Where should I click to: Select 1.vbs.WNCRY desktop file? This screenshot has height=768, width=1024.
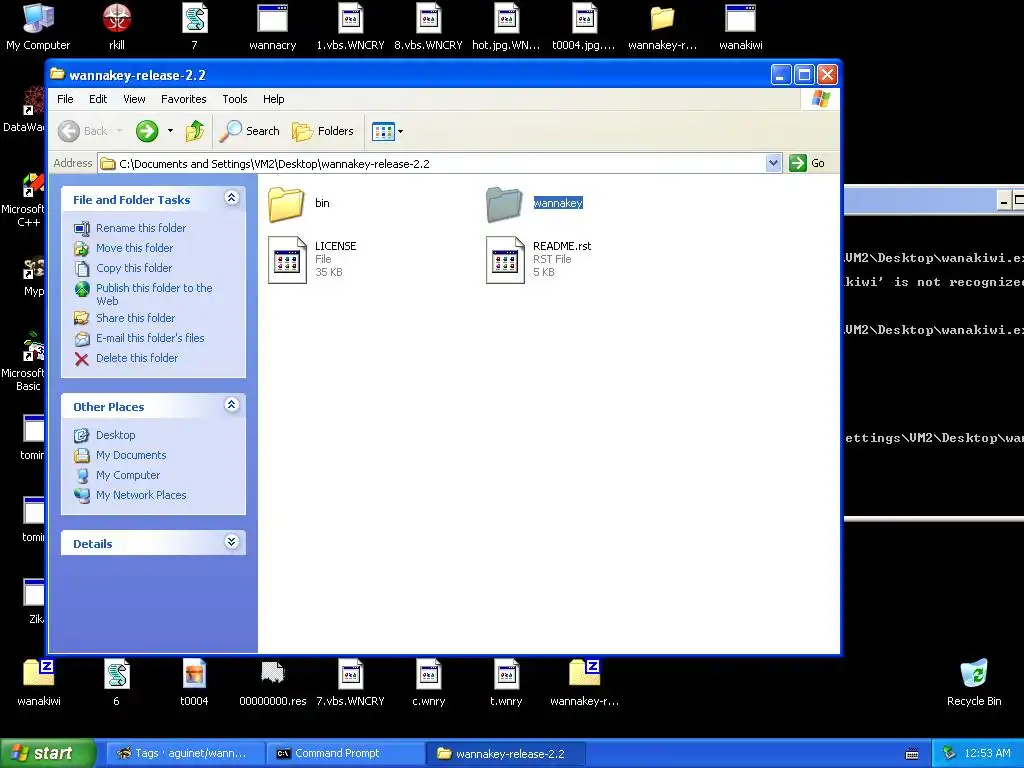click(351, 27)
